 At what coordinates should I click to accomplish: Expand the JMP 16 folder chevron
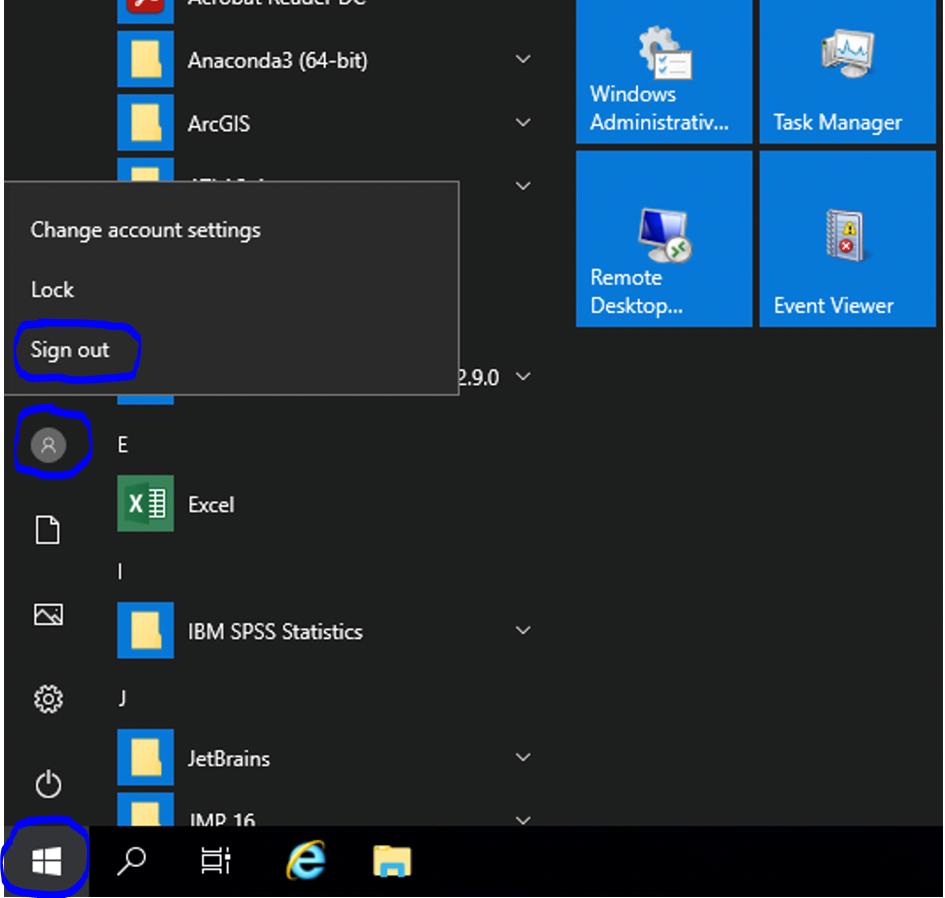tap(523, 820)
